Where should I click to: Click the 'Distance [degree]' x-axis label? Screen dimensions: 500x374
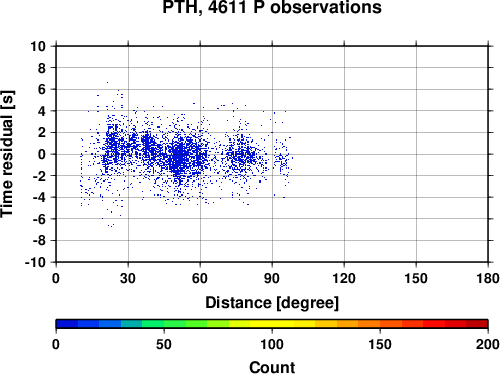tap(272, 303)
